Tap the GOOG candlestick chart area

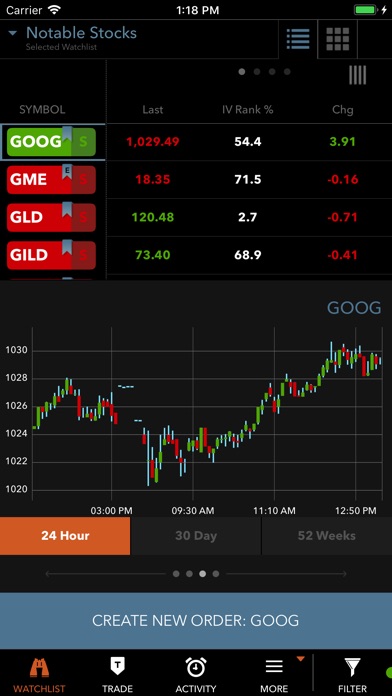pos(207,415)
